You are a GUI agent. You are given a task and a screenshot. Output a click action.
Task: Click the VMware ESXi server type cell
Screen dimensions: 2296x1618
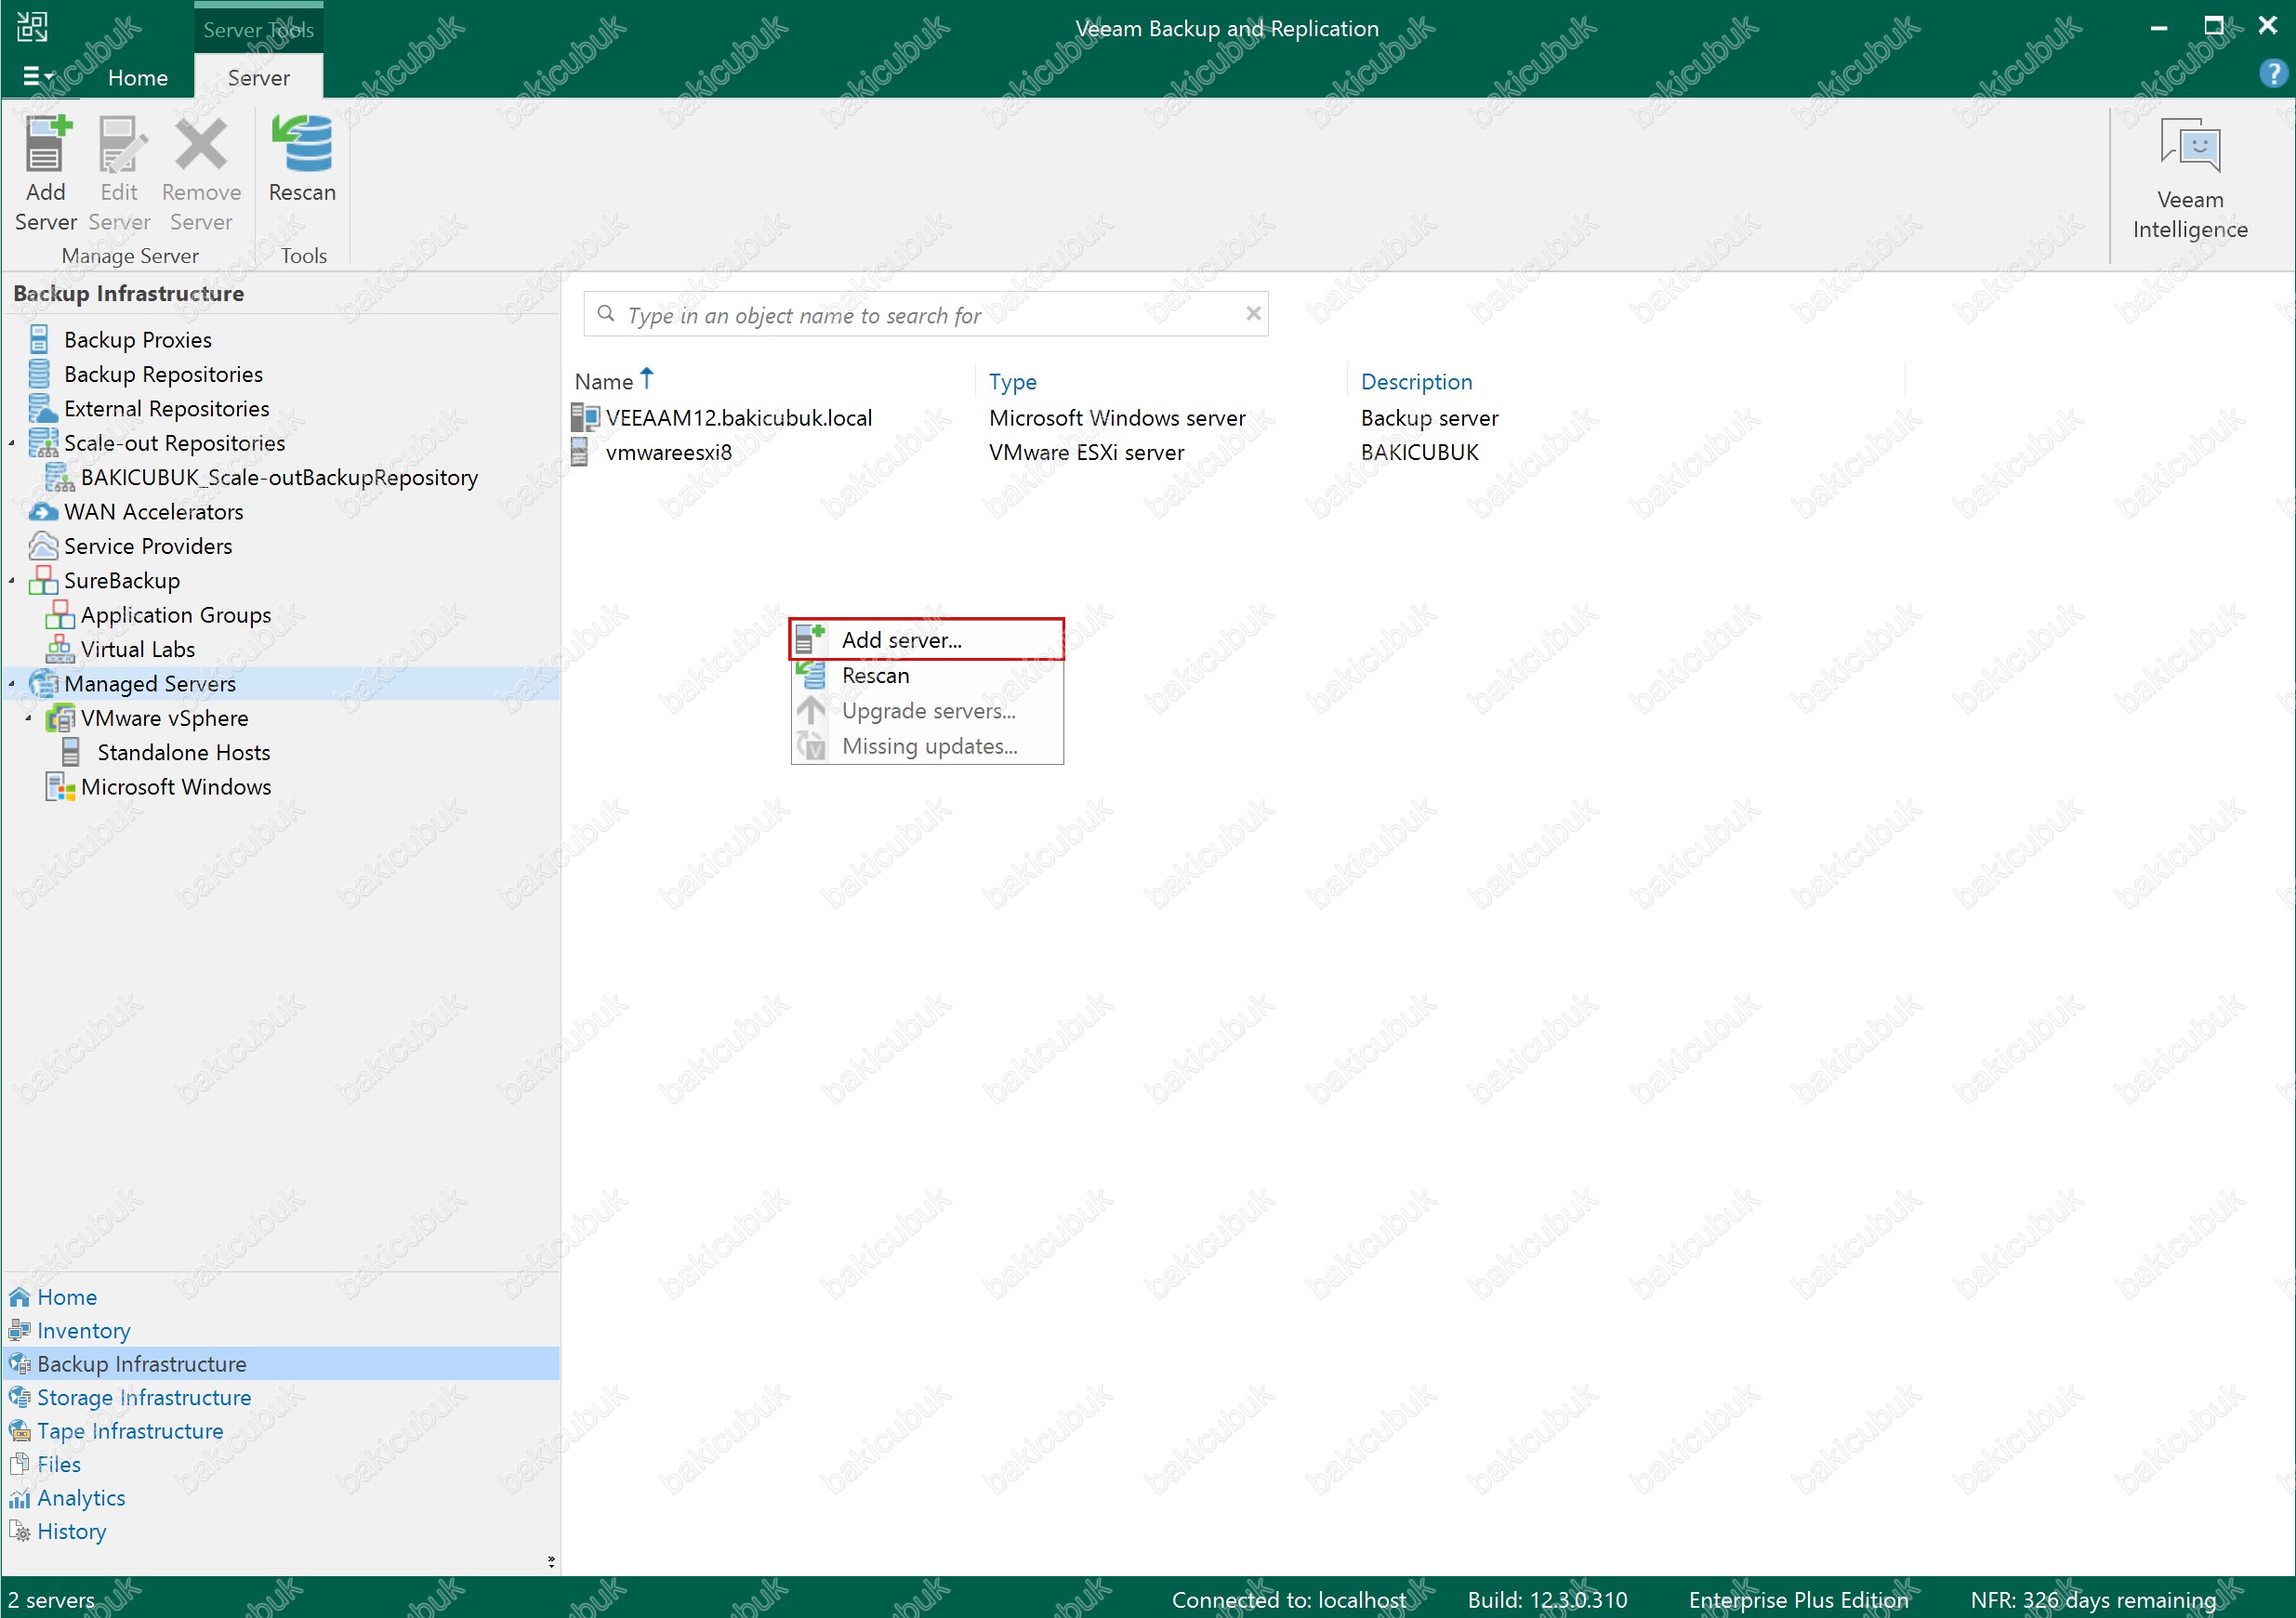click(x=1086, y=452)
